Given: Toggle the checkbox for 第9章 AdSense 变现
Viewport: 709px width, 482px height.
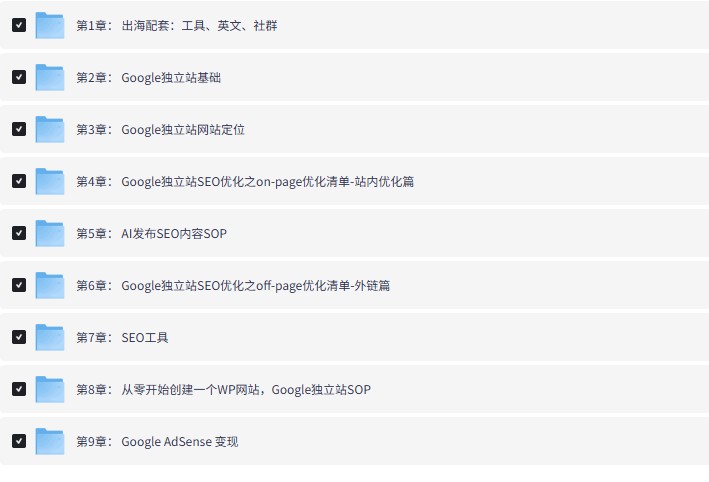Looking at the screenshot, I should [x=19, y=441].
